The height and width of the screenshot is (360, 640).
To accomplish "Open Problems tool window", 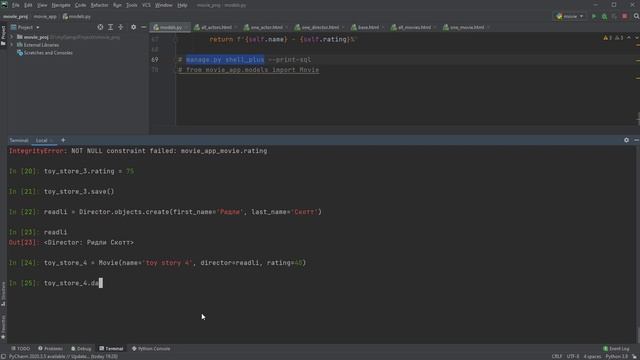I will click(50, 349).
